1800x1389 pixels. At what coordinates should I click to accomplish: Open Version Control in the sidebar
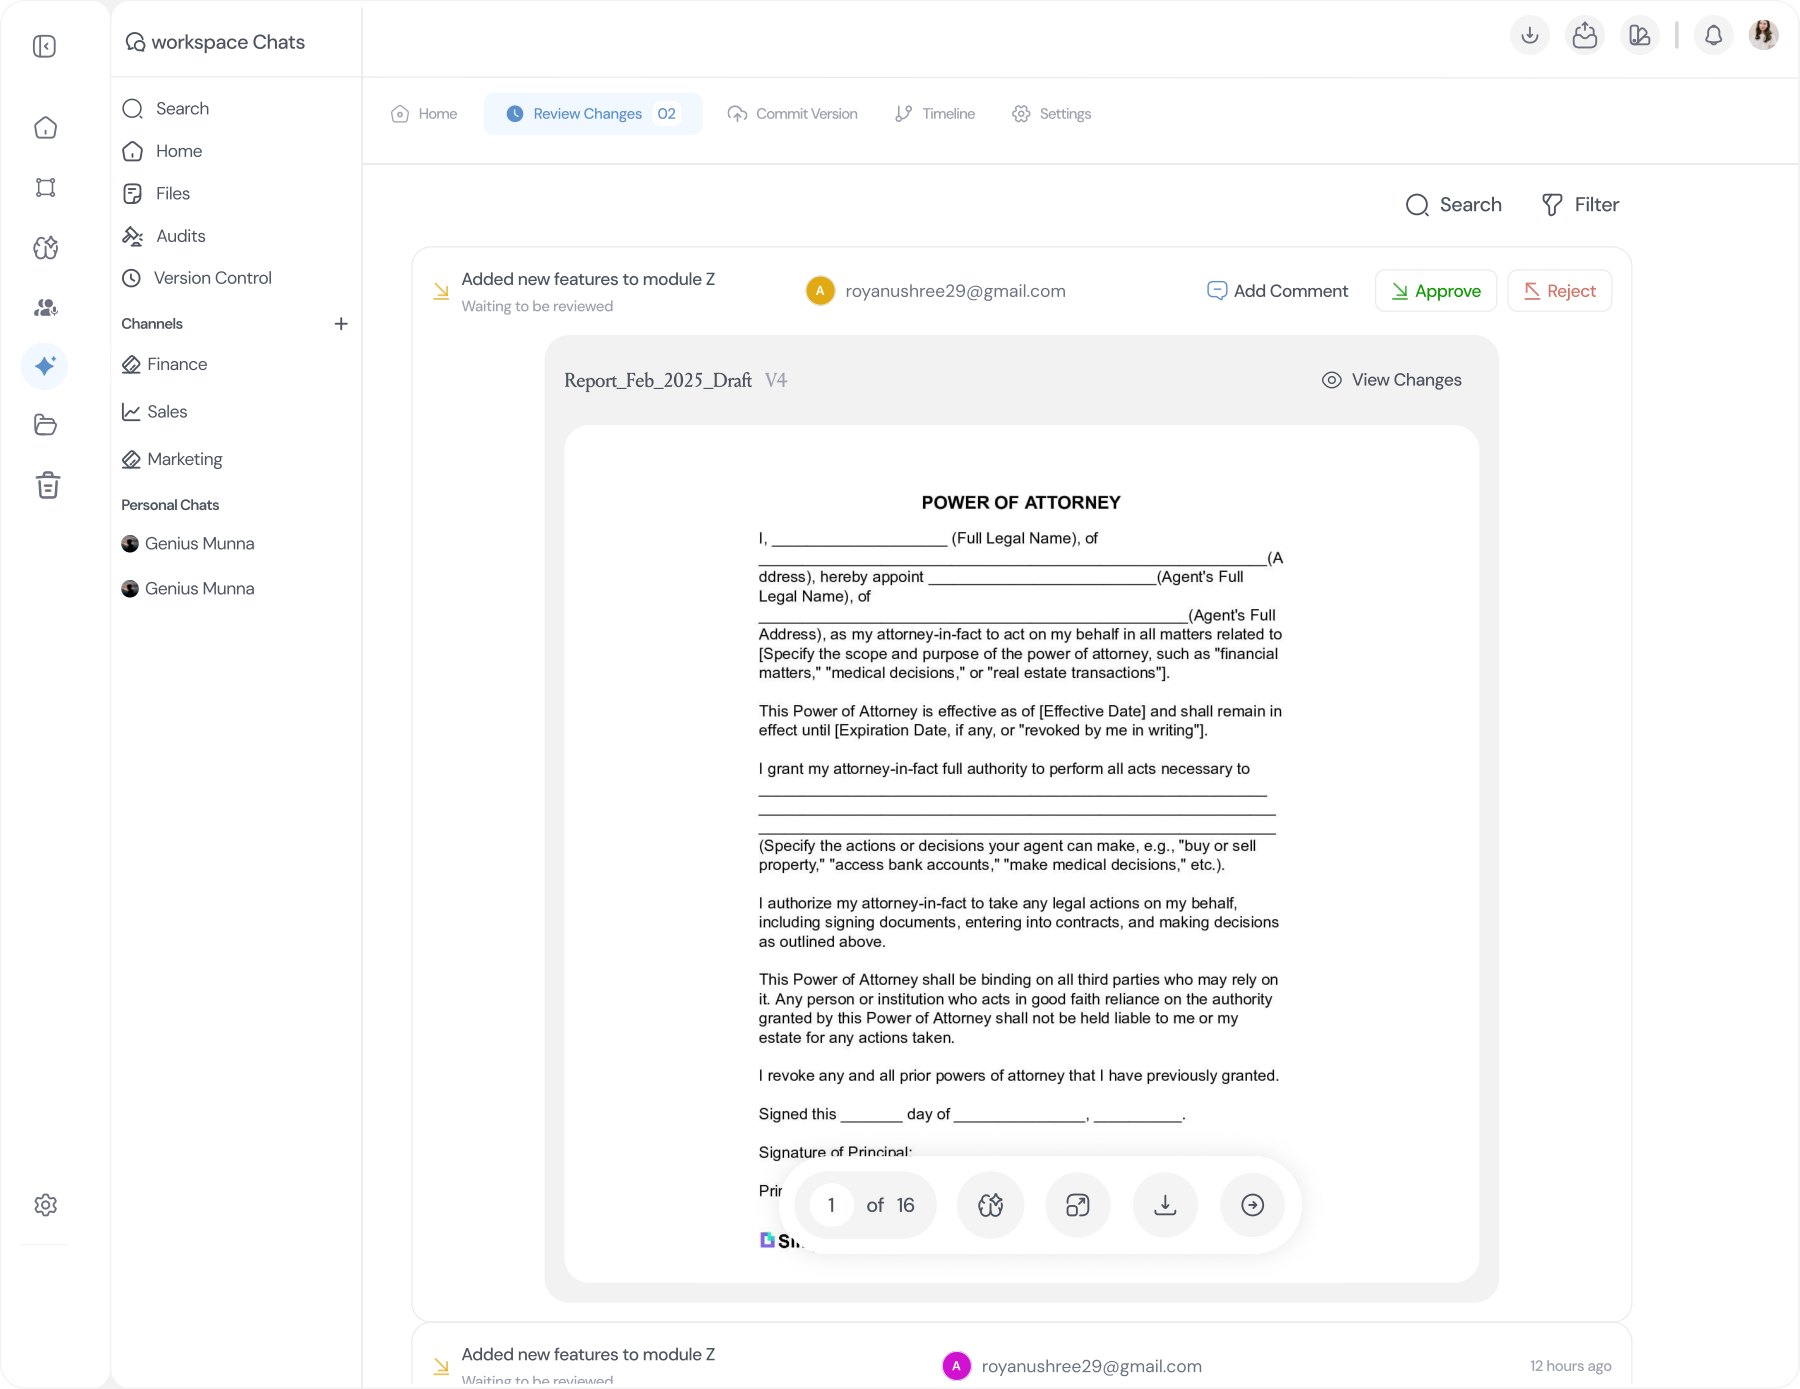pos(197,278)
